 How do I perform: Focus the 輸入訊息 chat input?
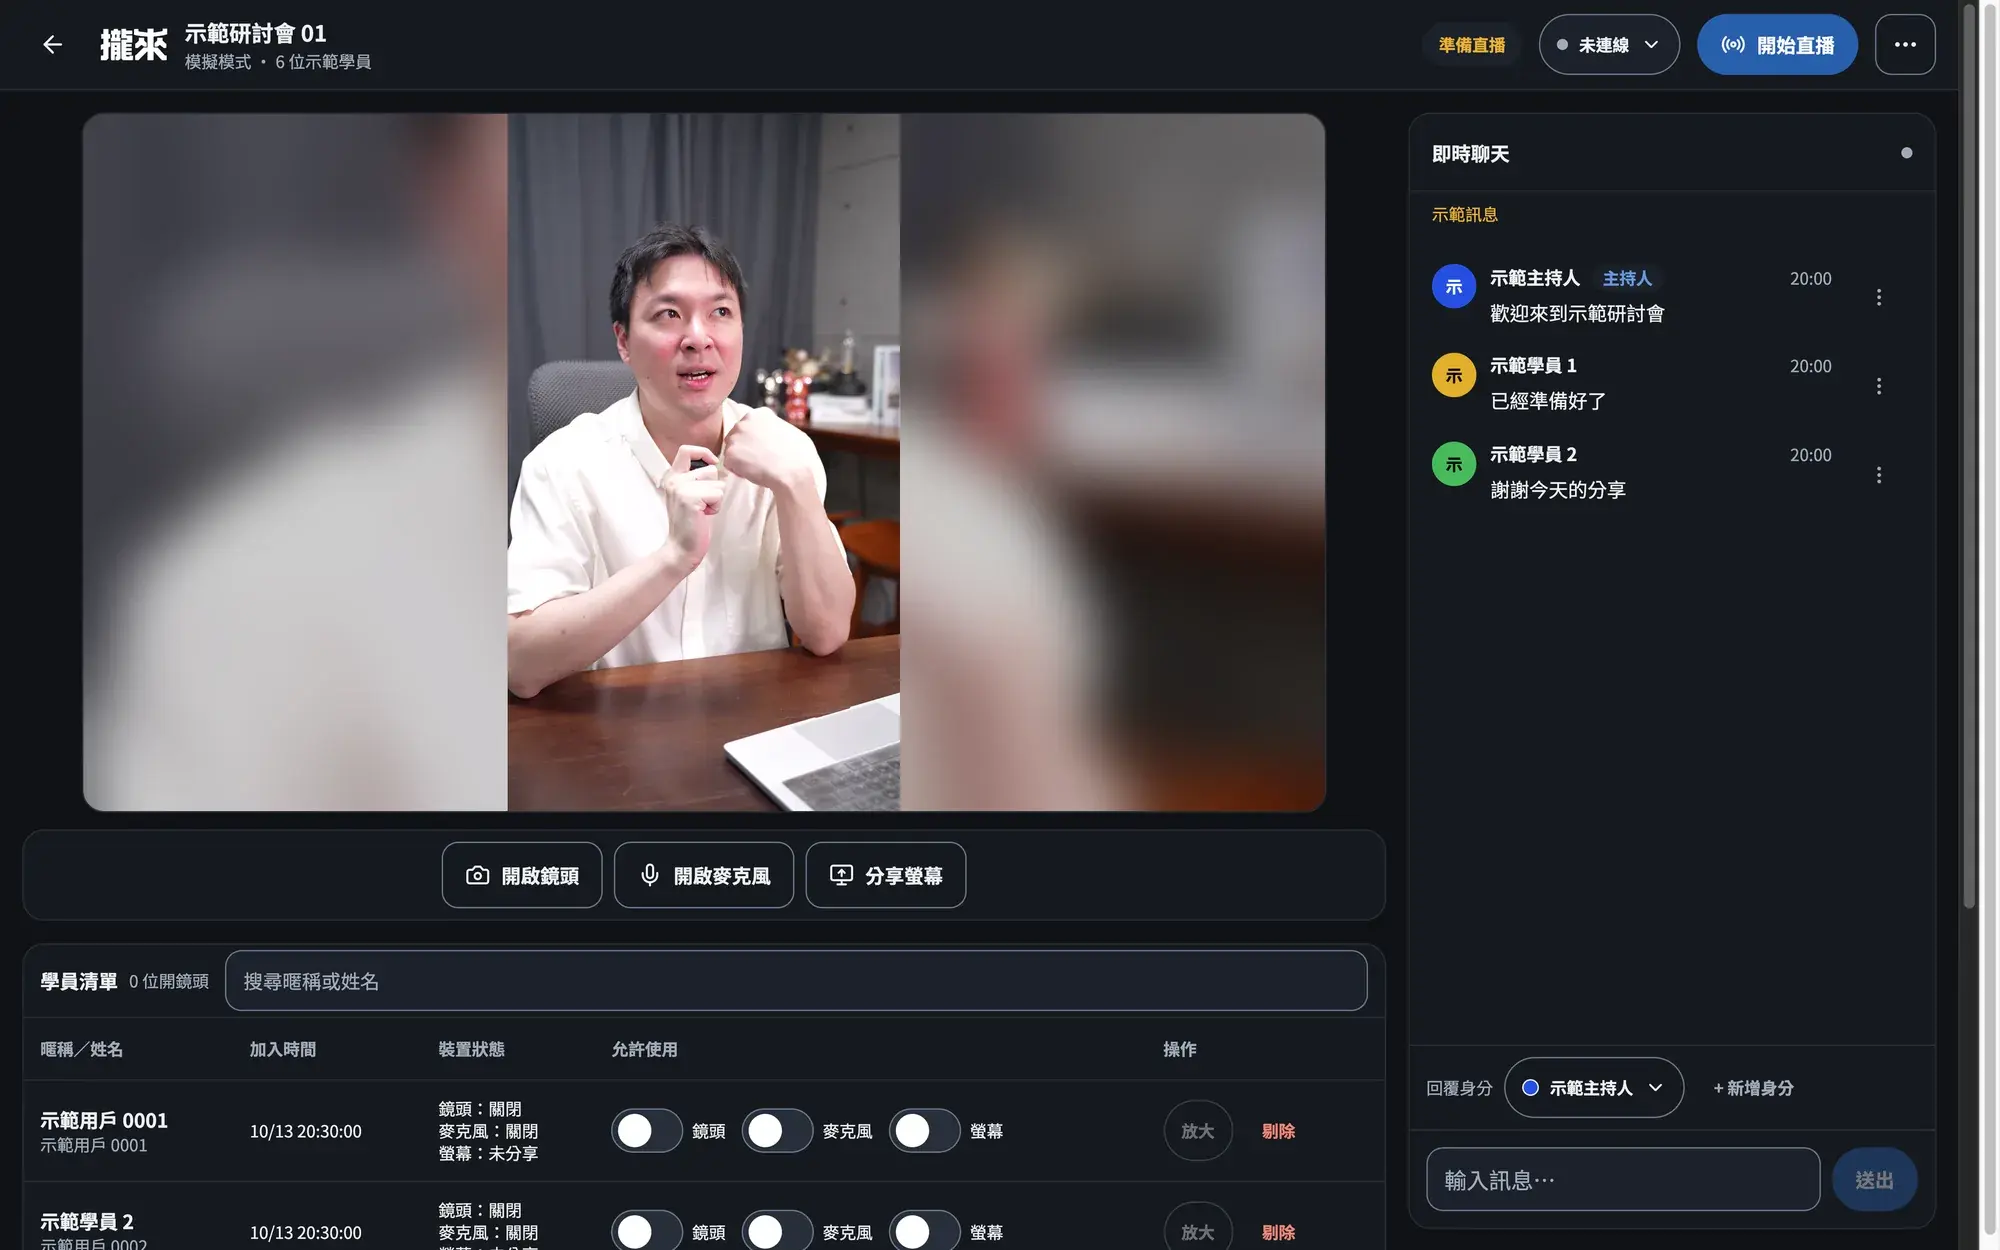point(1623,1180)
